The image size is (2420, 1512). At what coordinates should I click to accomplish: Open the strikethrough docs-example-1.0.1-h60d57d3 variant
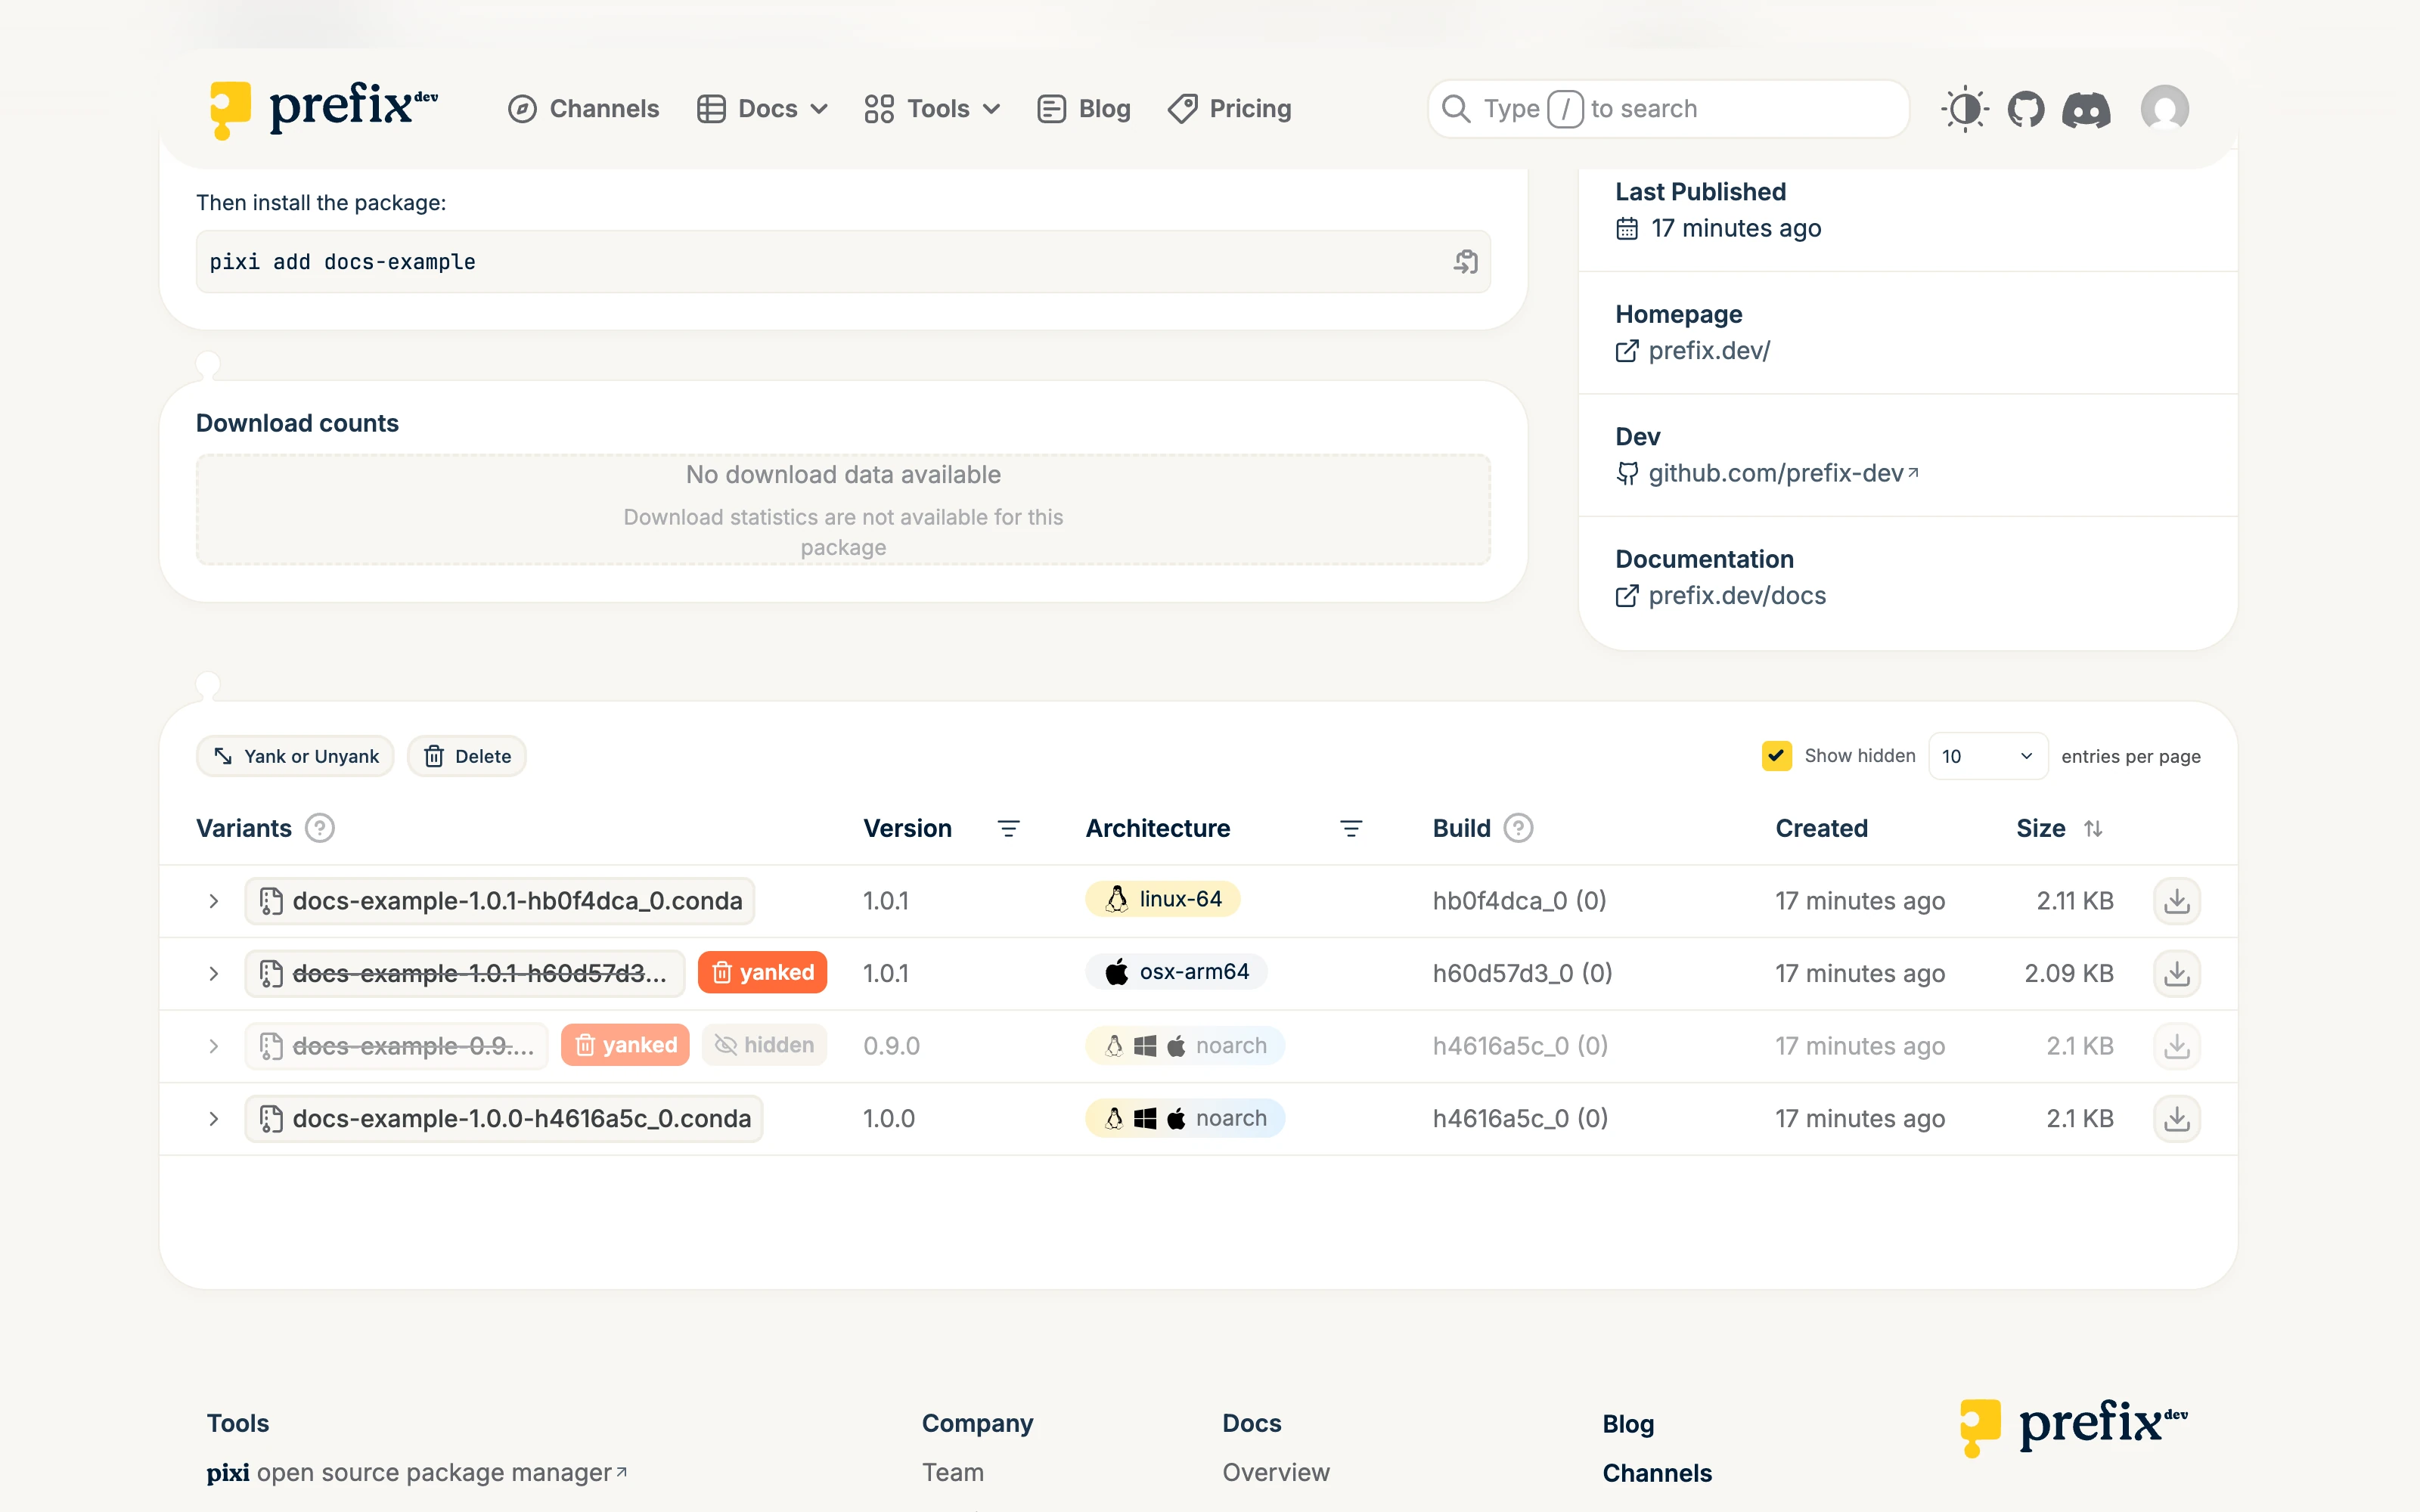tap(465, 973)
